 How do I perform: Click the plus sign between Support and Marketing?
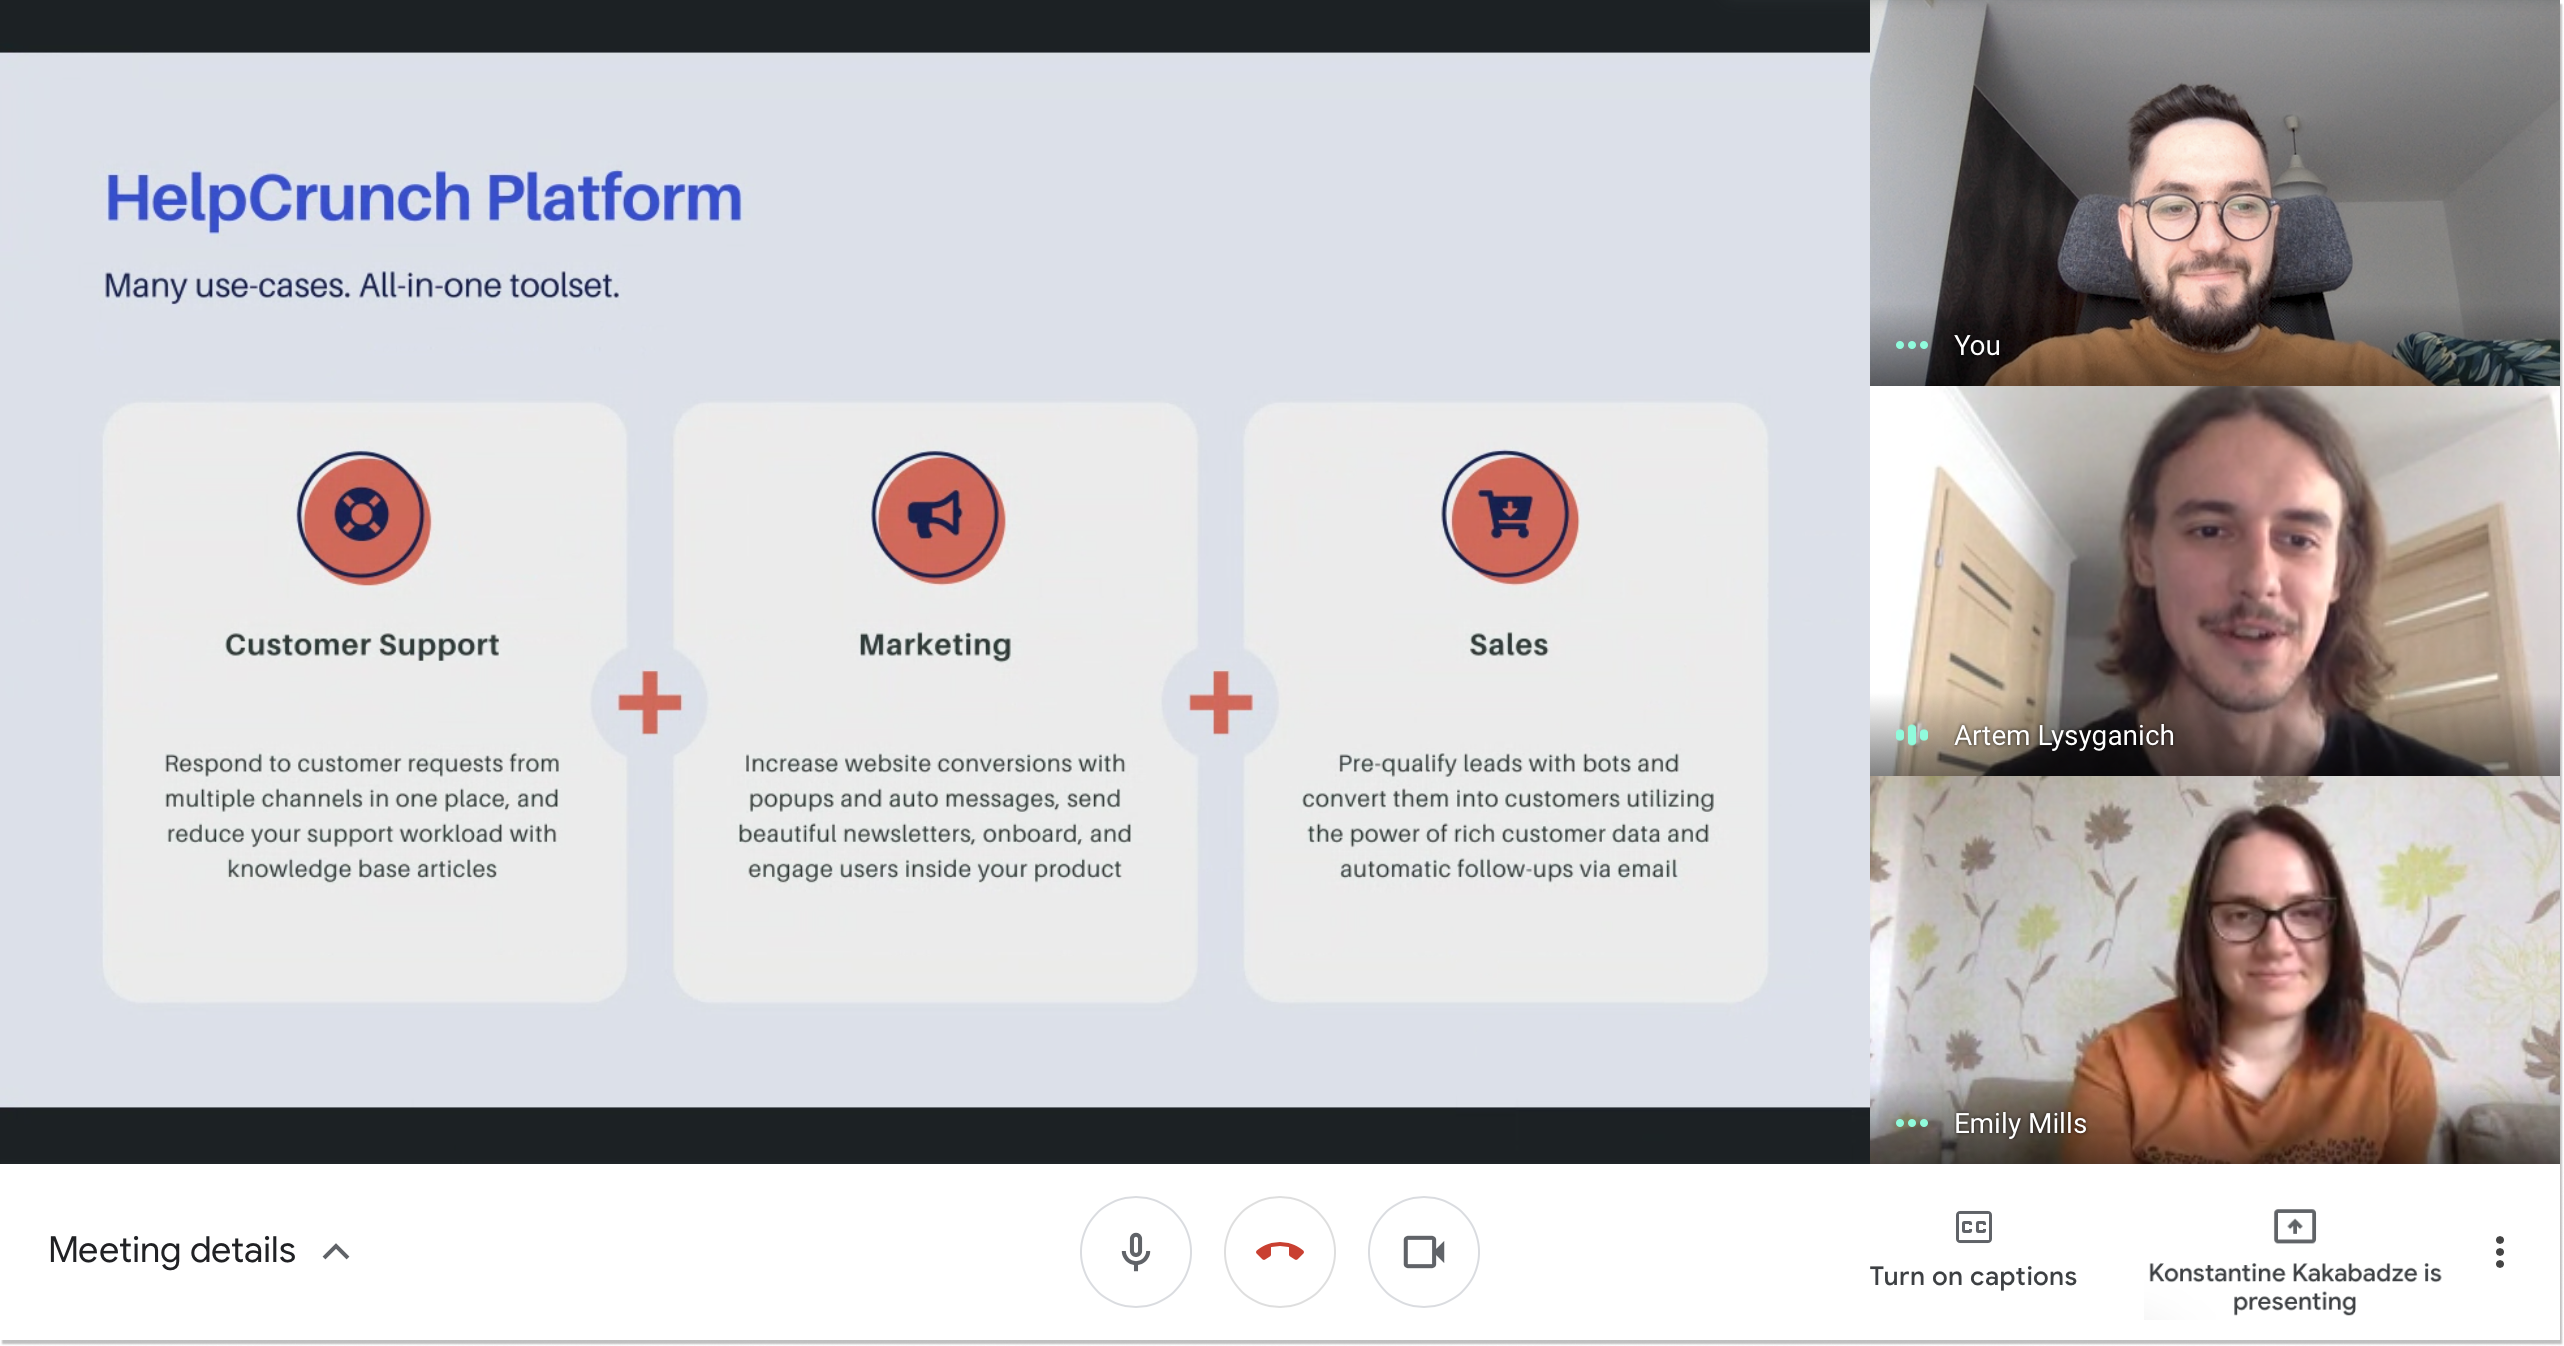(649, 702)
